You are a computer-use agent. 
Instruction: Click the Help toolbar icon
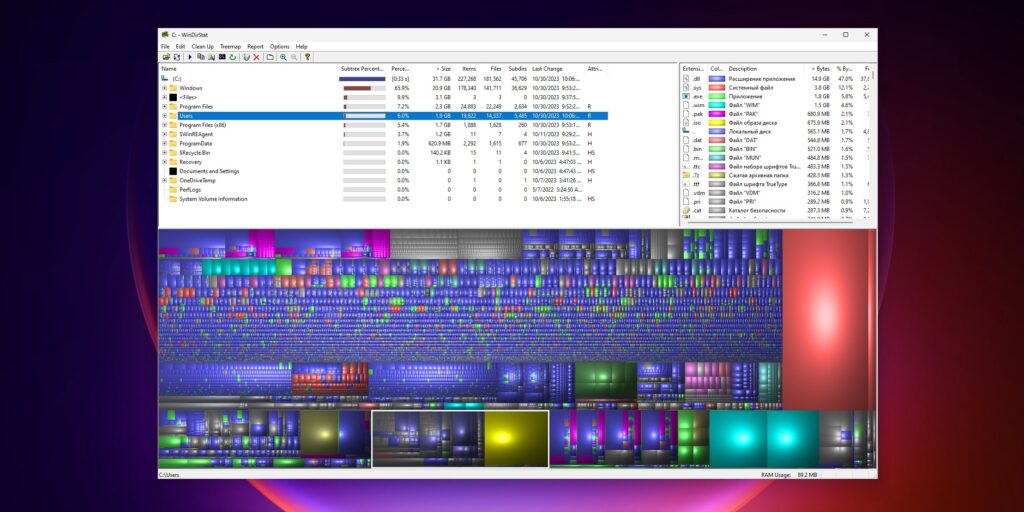pos(308,57)
